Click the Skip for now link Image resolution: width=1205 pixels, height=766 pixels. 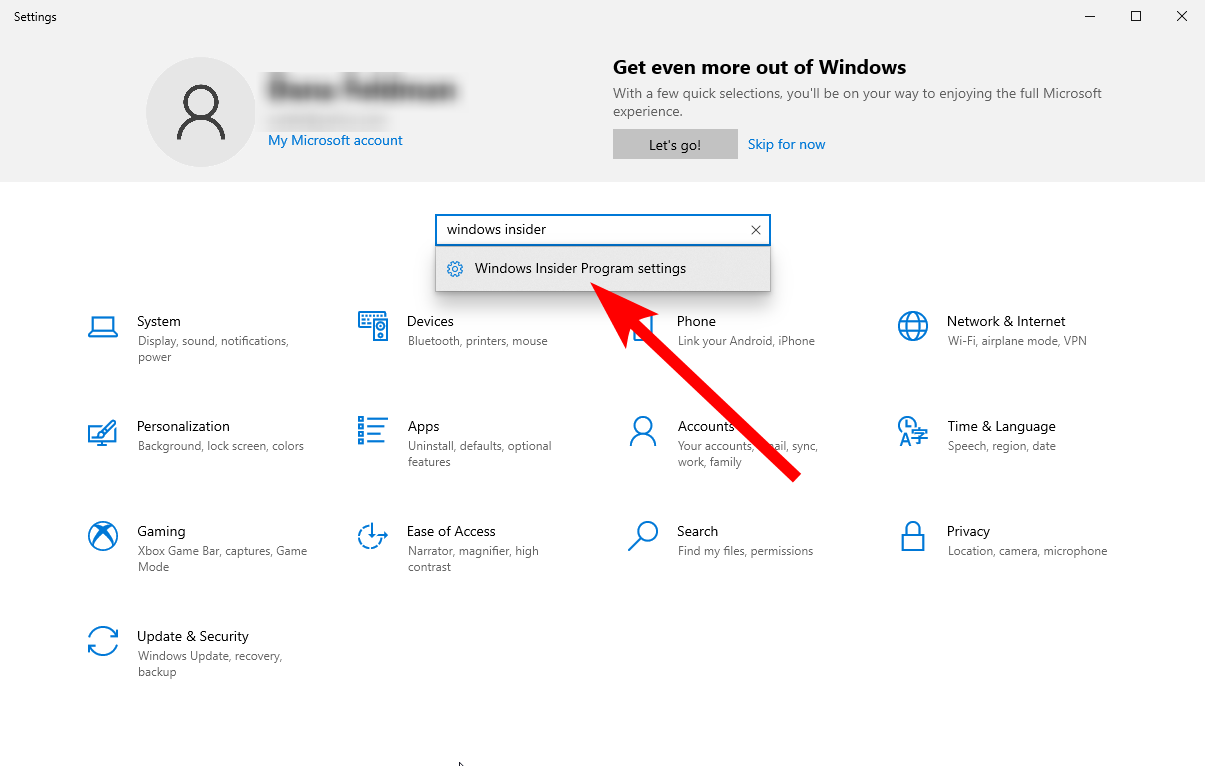click(787, 144)
